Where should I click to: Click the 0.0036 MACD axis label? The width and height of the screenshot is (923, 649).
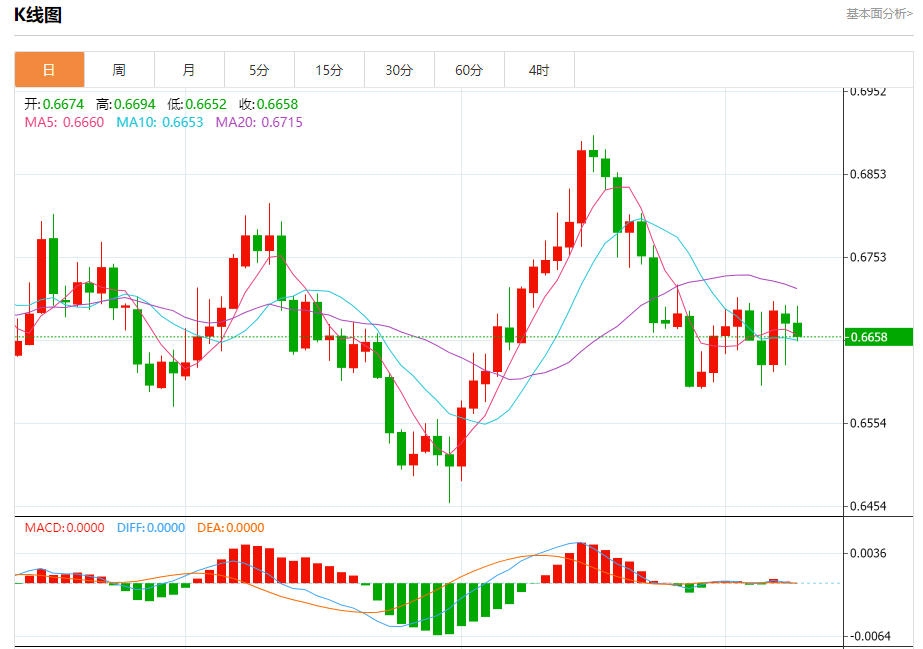[x=868, y=553]
